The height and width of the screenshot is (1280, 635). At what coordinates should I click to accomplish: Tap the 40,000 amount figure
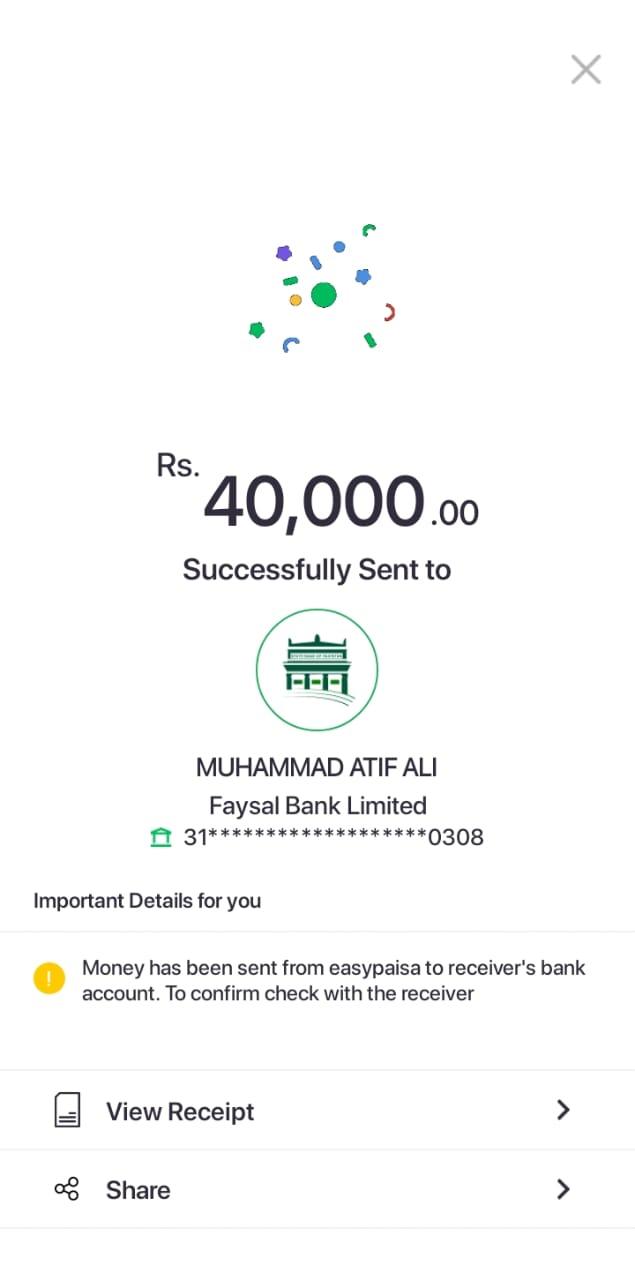tap(314, 501)
